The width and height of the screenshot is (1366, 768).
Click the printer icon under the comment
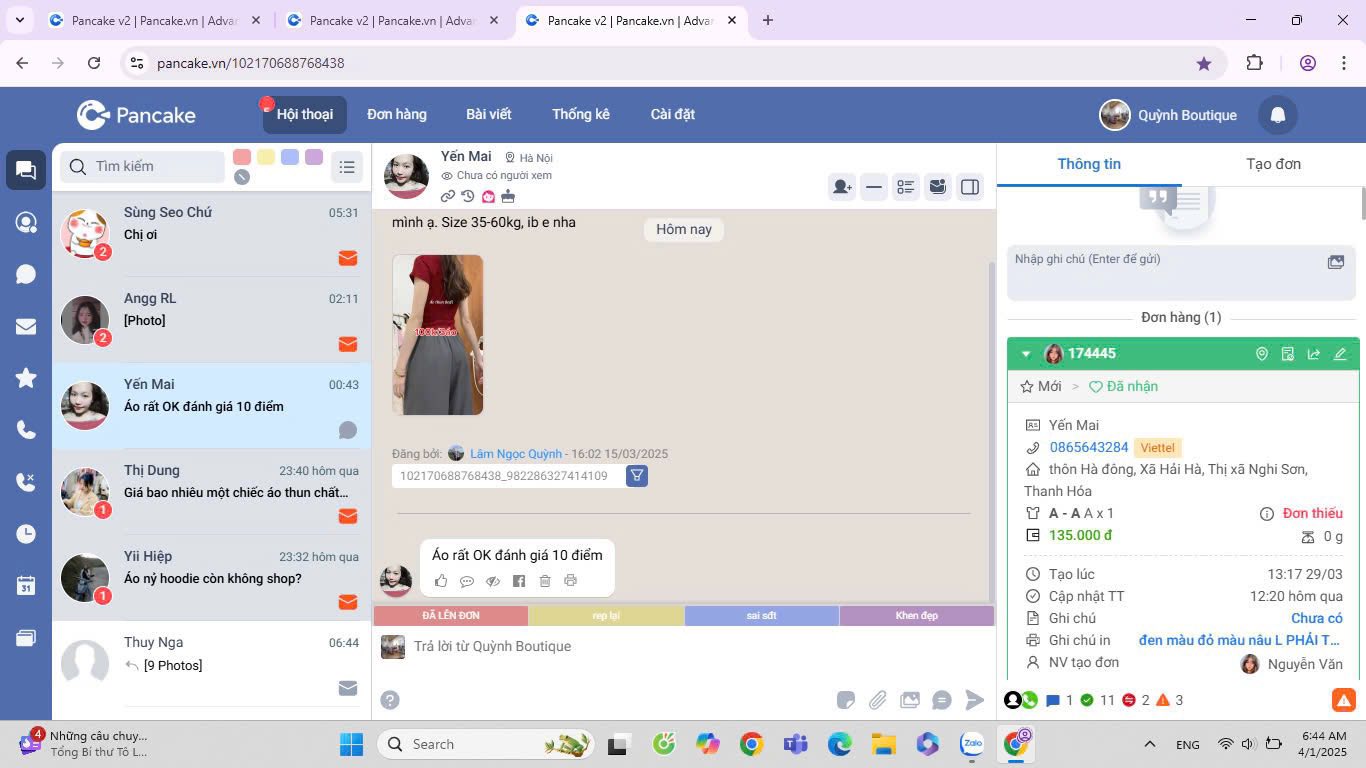571,581
